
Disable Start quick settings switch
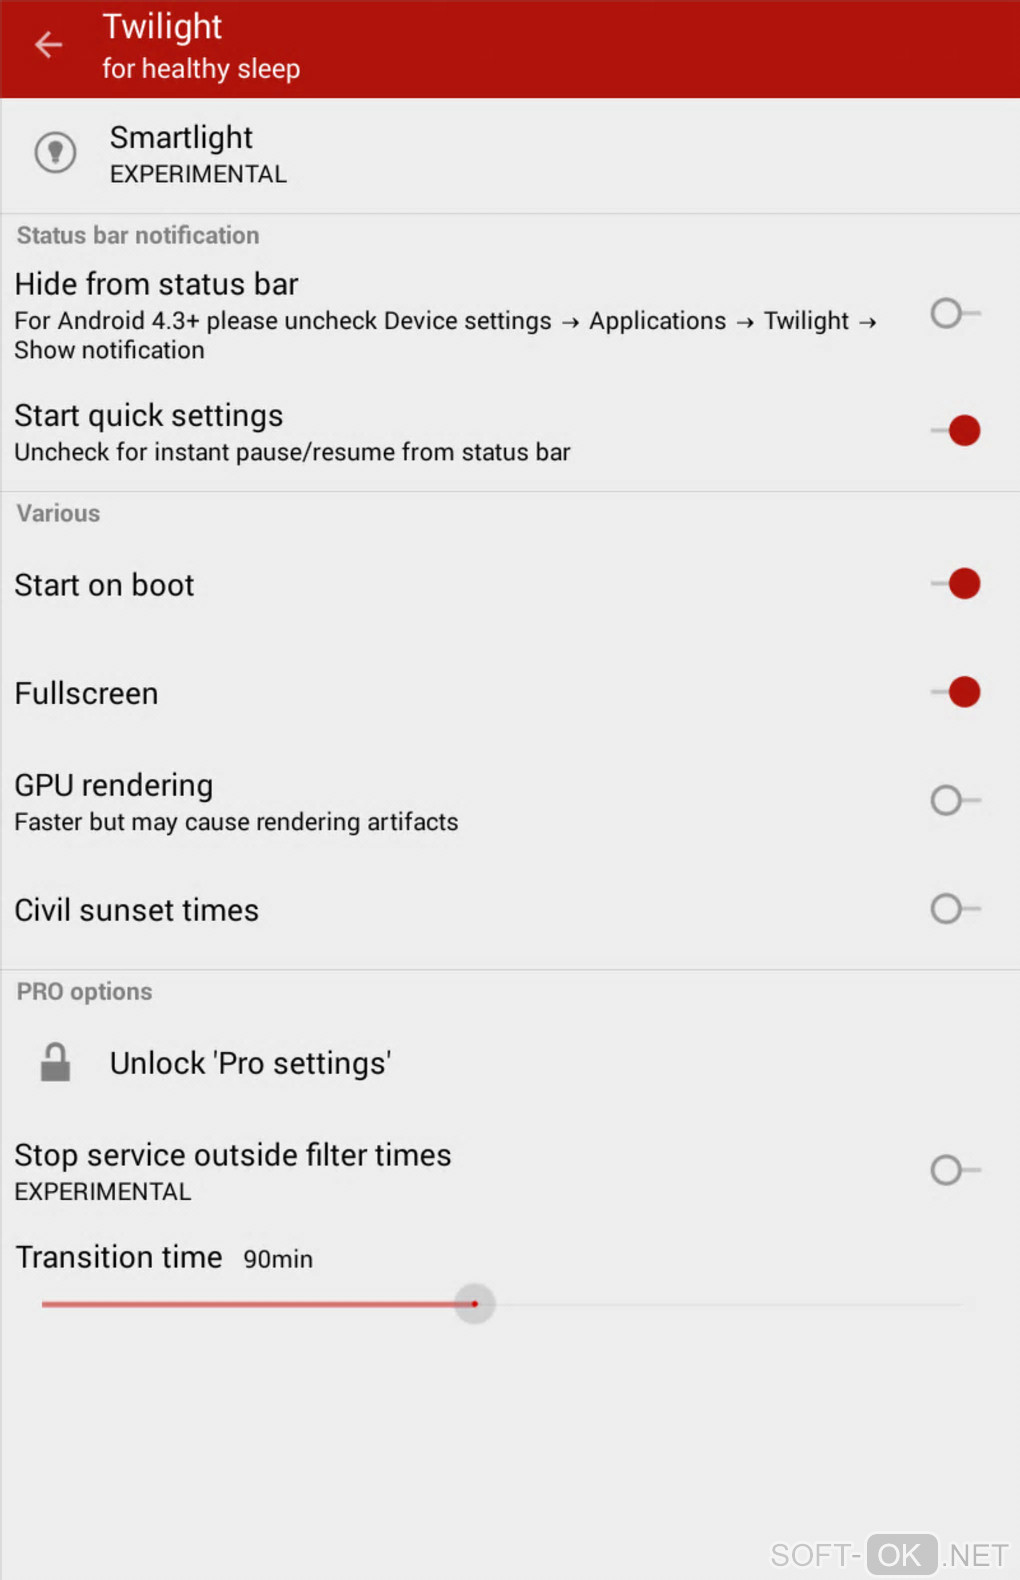(x=955, y=431)
